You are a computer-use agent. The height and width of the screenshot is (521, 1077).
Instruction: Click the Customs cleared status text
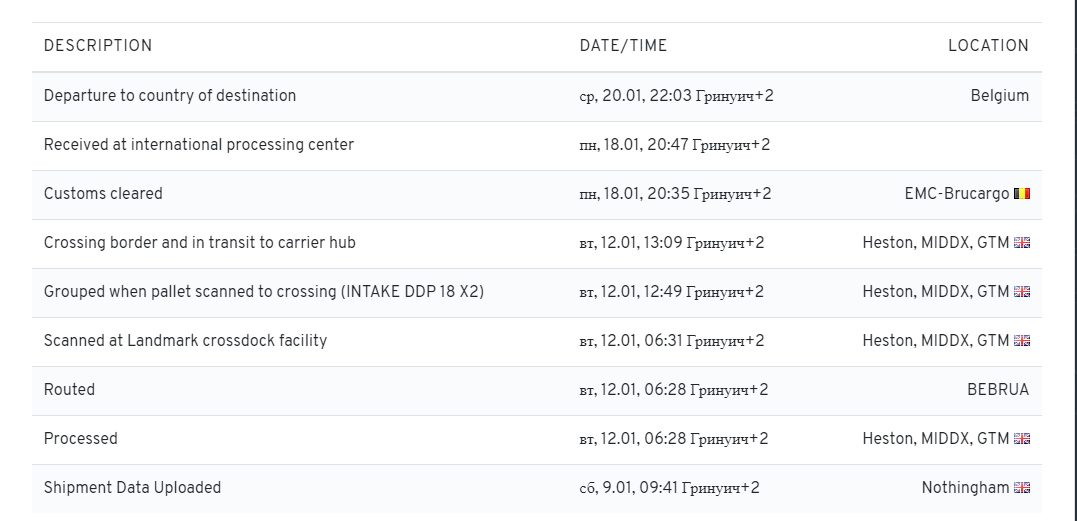pyautogui.click(x=103, y=194)
